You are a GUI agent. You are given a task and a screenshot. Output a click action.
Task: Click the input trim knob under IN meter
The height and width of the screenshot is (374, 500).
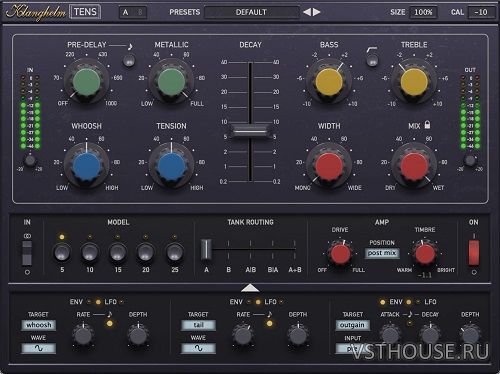click(30, 161)
